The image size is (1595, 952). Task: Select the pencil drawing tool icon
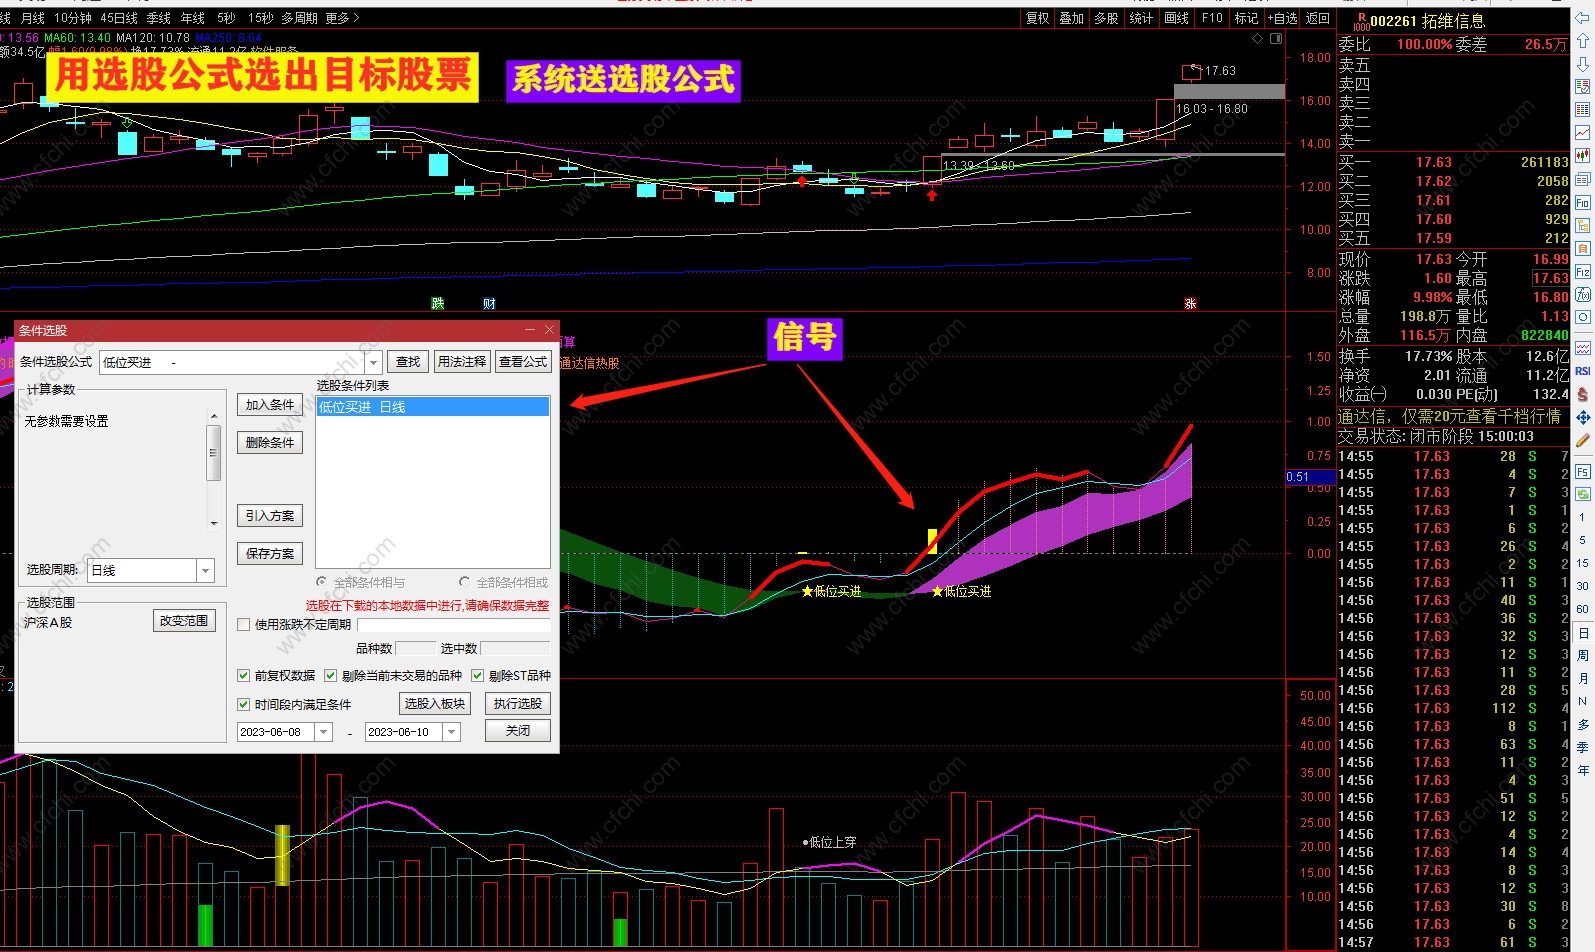[1583, 440]
